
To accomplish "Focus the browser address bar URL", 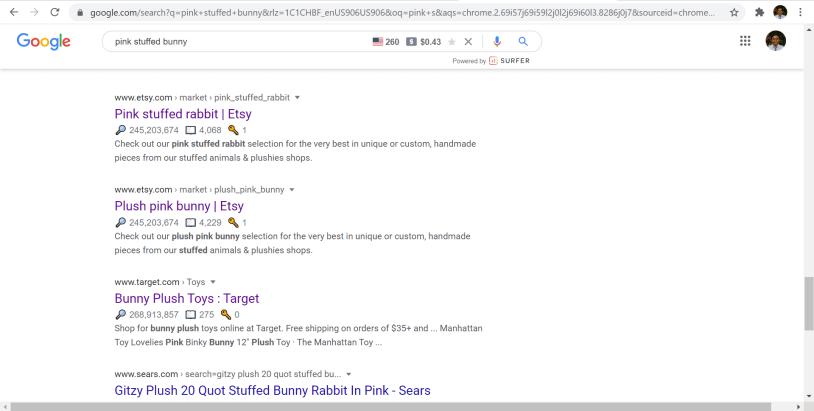I will click(402, 12).
